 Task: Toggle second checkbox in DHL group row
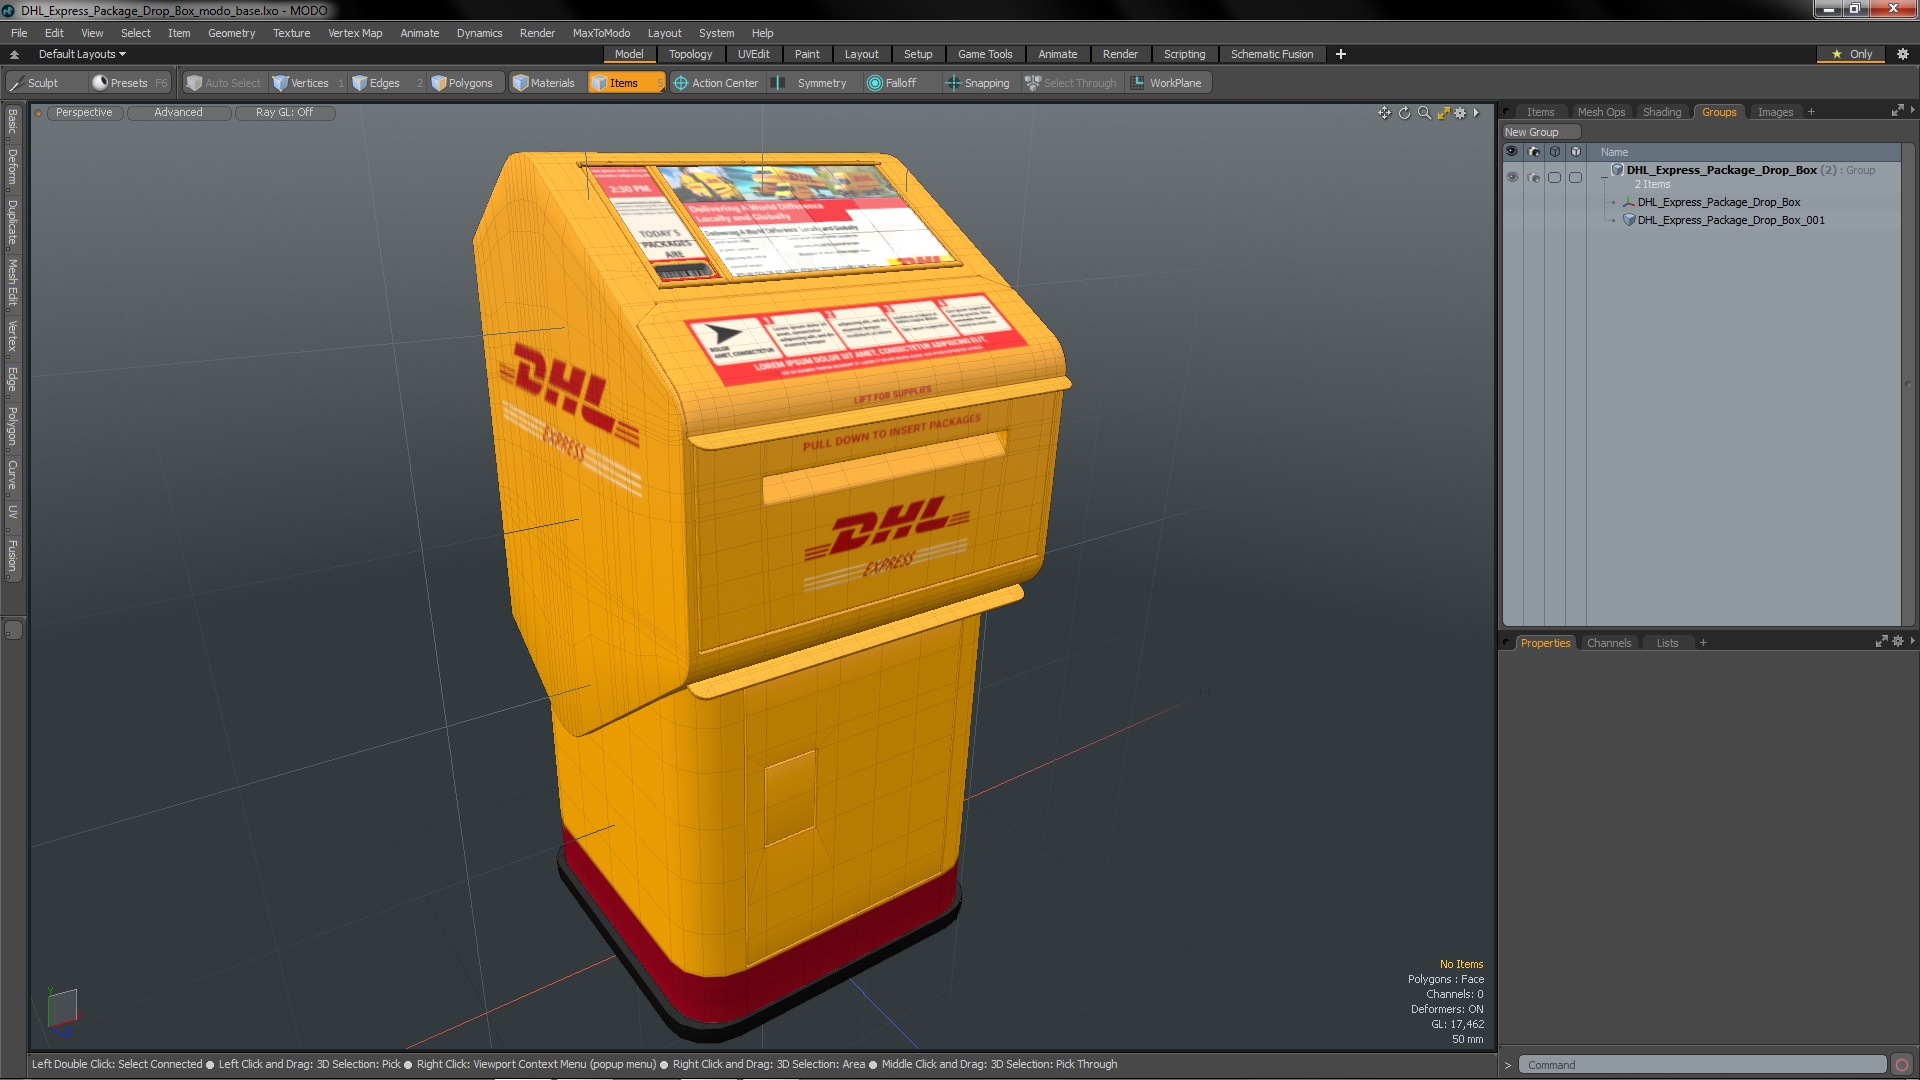[x=1576, y=177]
